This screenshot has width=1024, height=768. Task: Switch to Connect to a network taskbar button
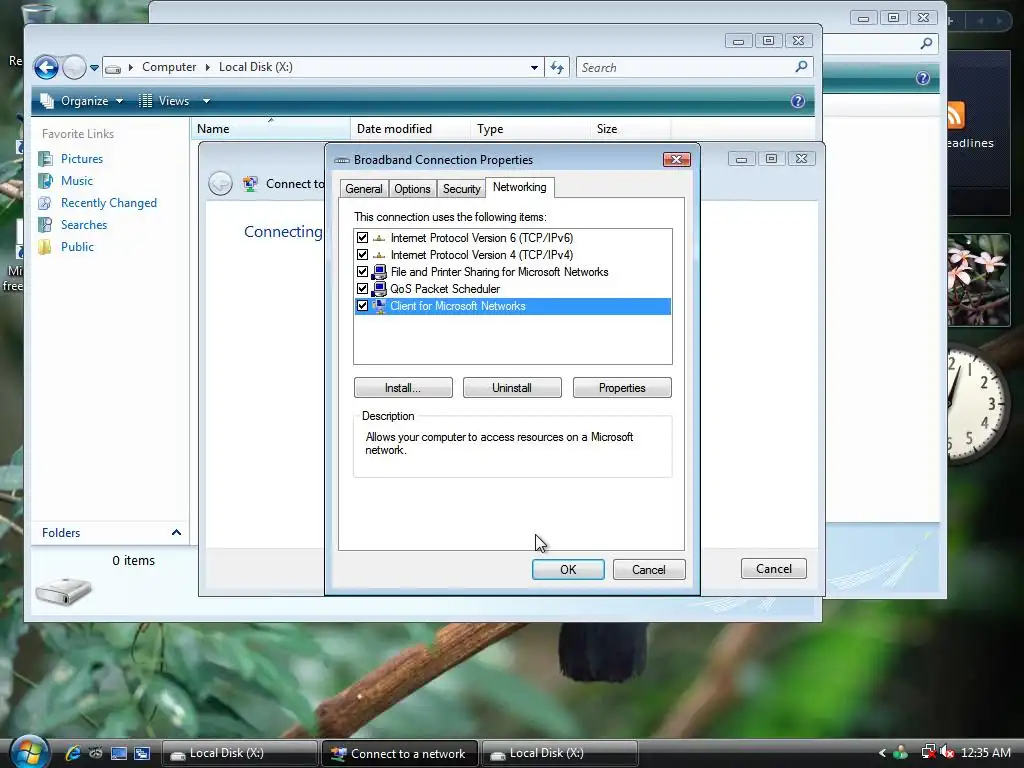pyautogui.click(x=400, y=754)
